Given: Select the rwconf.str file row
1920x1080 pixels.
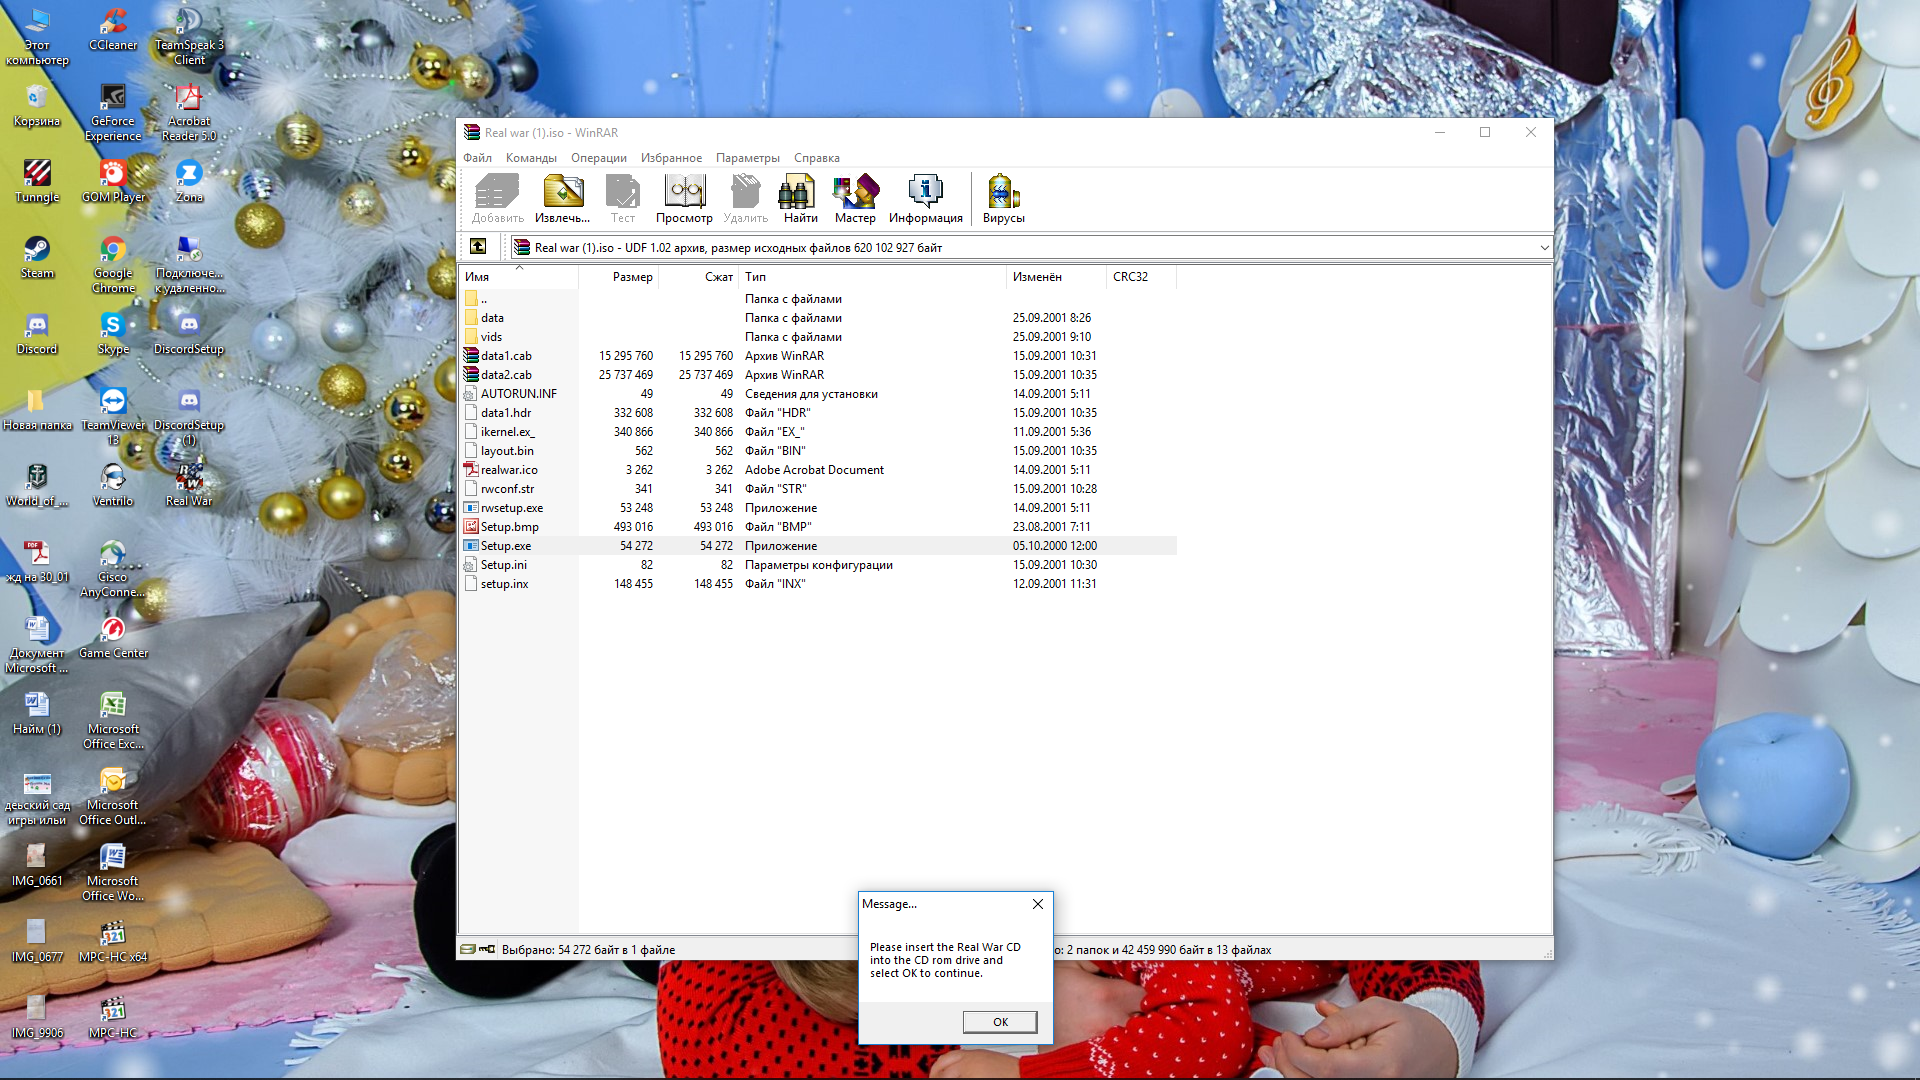Looking at the screenshot, I should 818,489.
